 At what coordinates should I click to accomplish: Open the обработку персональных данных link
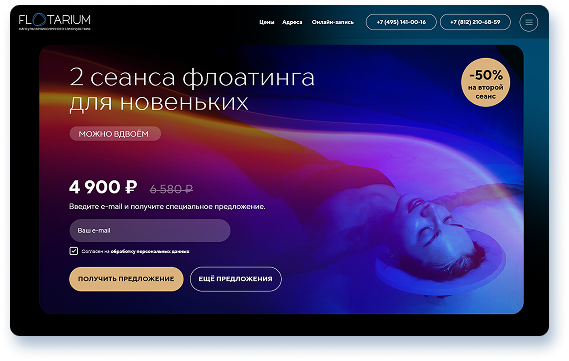150,251
